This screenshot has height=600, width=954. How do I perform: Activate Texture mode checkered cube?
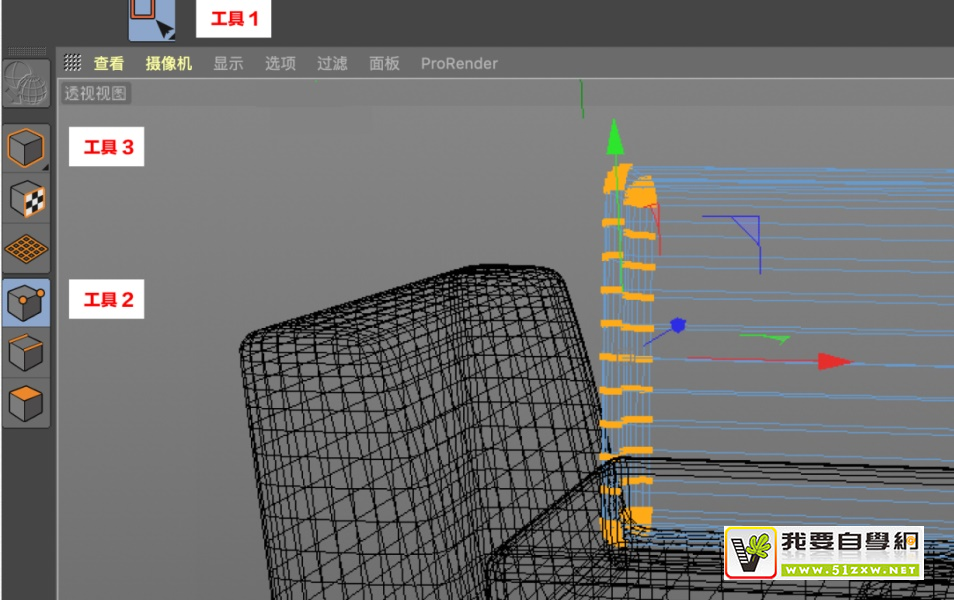(x=26, y=199)
